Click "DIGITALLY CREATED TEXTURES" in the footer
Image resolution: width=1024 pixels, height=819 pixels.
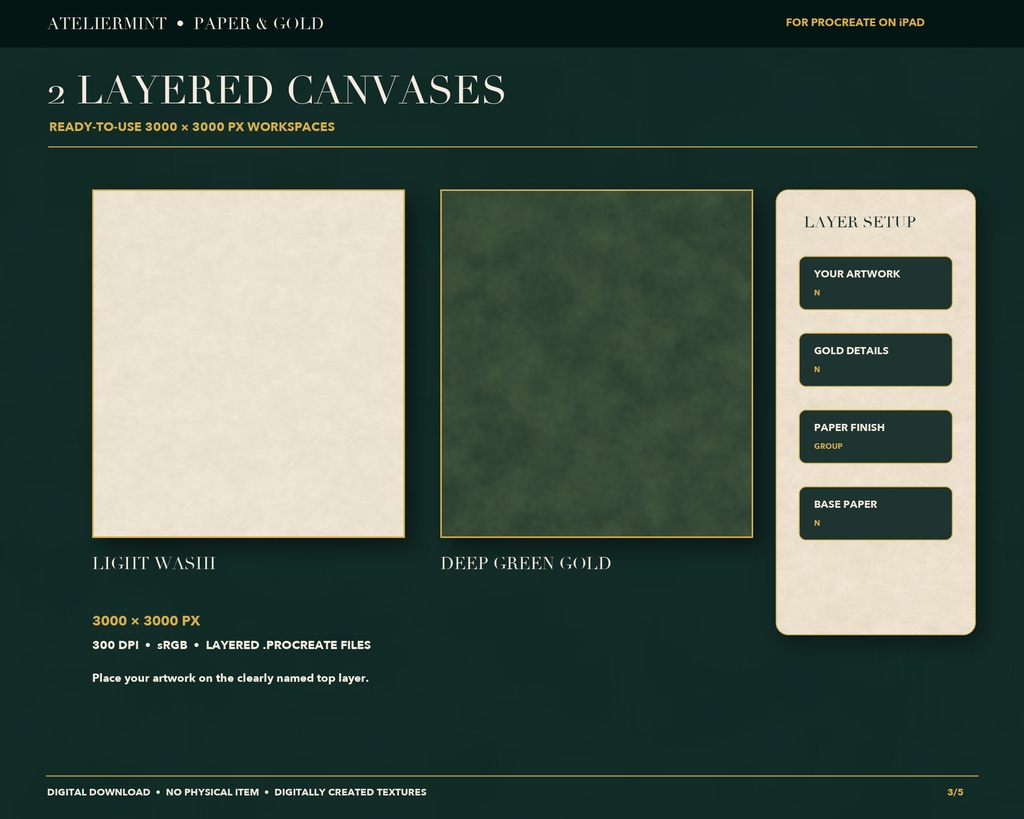[350, 792]
